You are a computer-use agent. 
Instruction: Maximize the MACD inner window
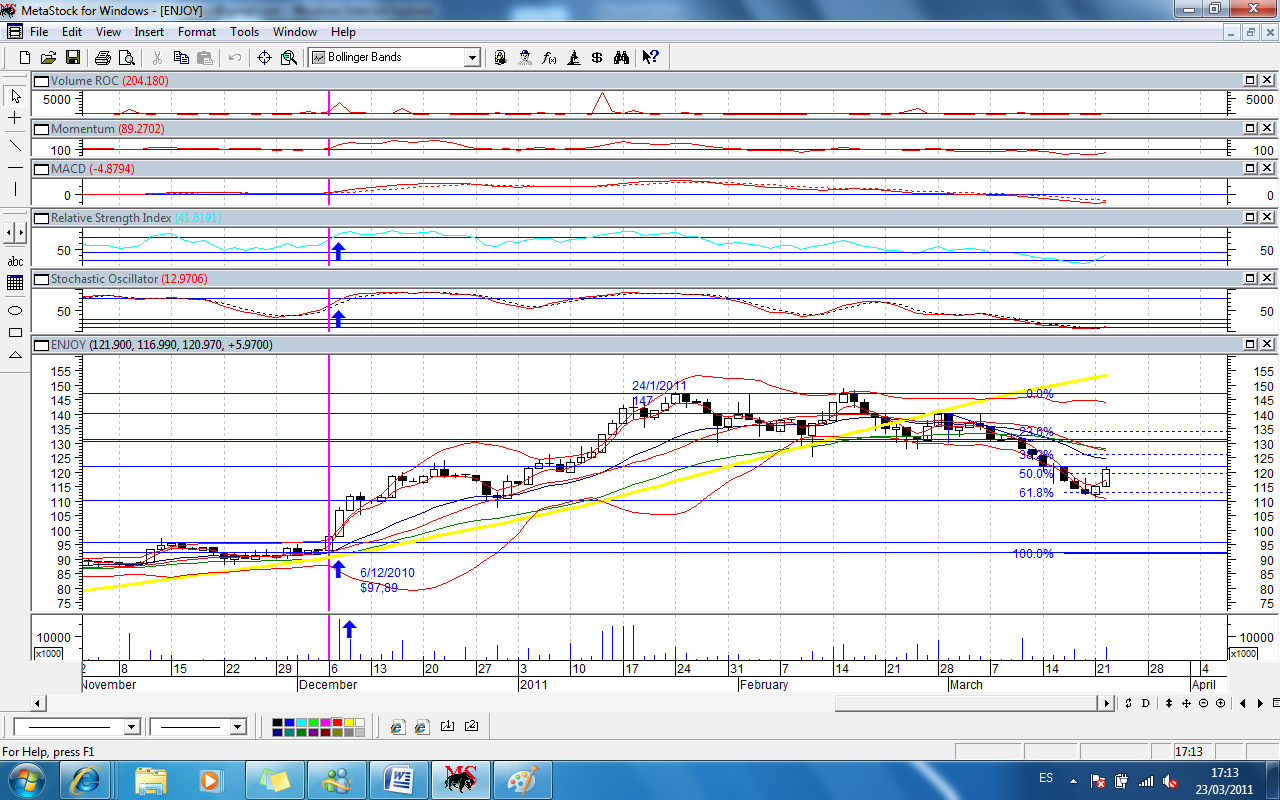coord(1250,169)
